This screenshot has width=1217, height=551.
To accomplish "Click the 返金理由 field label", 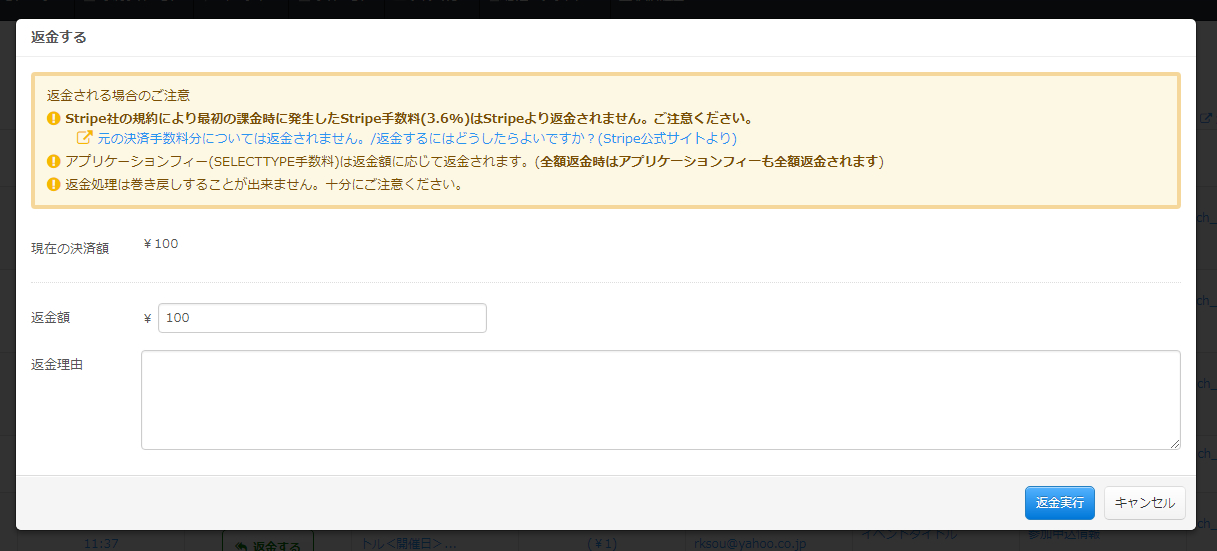I will (57, 365).
